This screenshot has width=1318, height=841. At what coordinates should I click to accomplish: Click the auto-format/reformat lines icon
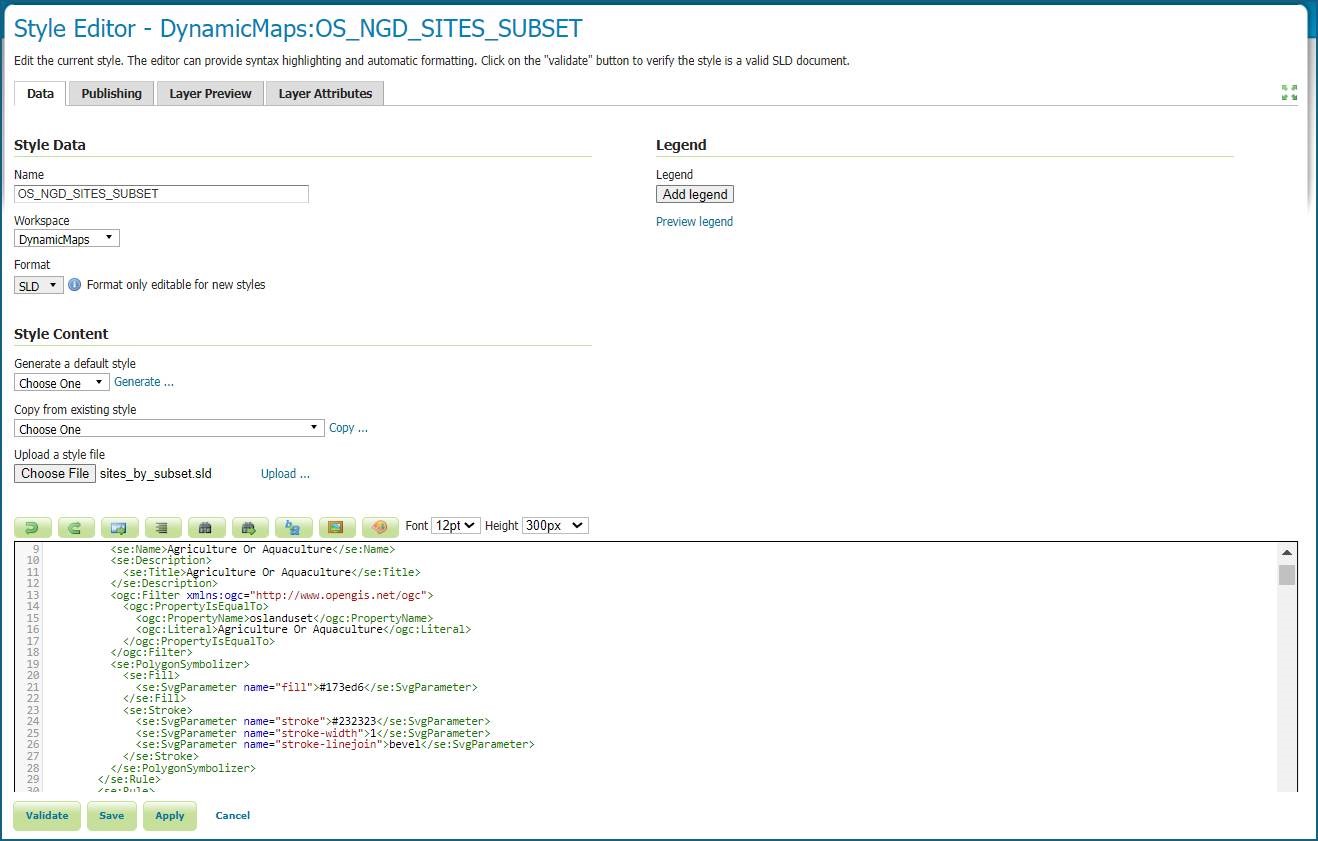(x=163, y=526)
